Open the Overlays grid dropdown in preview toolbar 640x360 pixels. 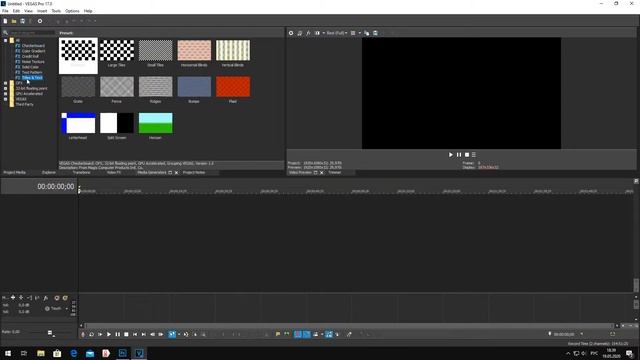360,33
